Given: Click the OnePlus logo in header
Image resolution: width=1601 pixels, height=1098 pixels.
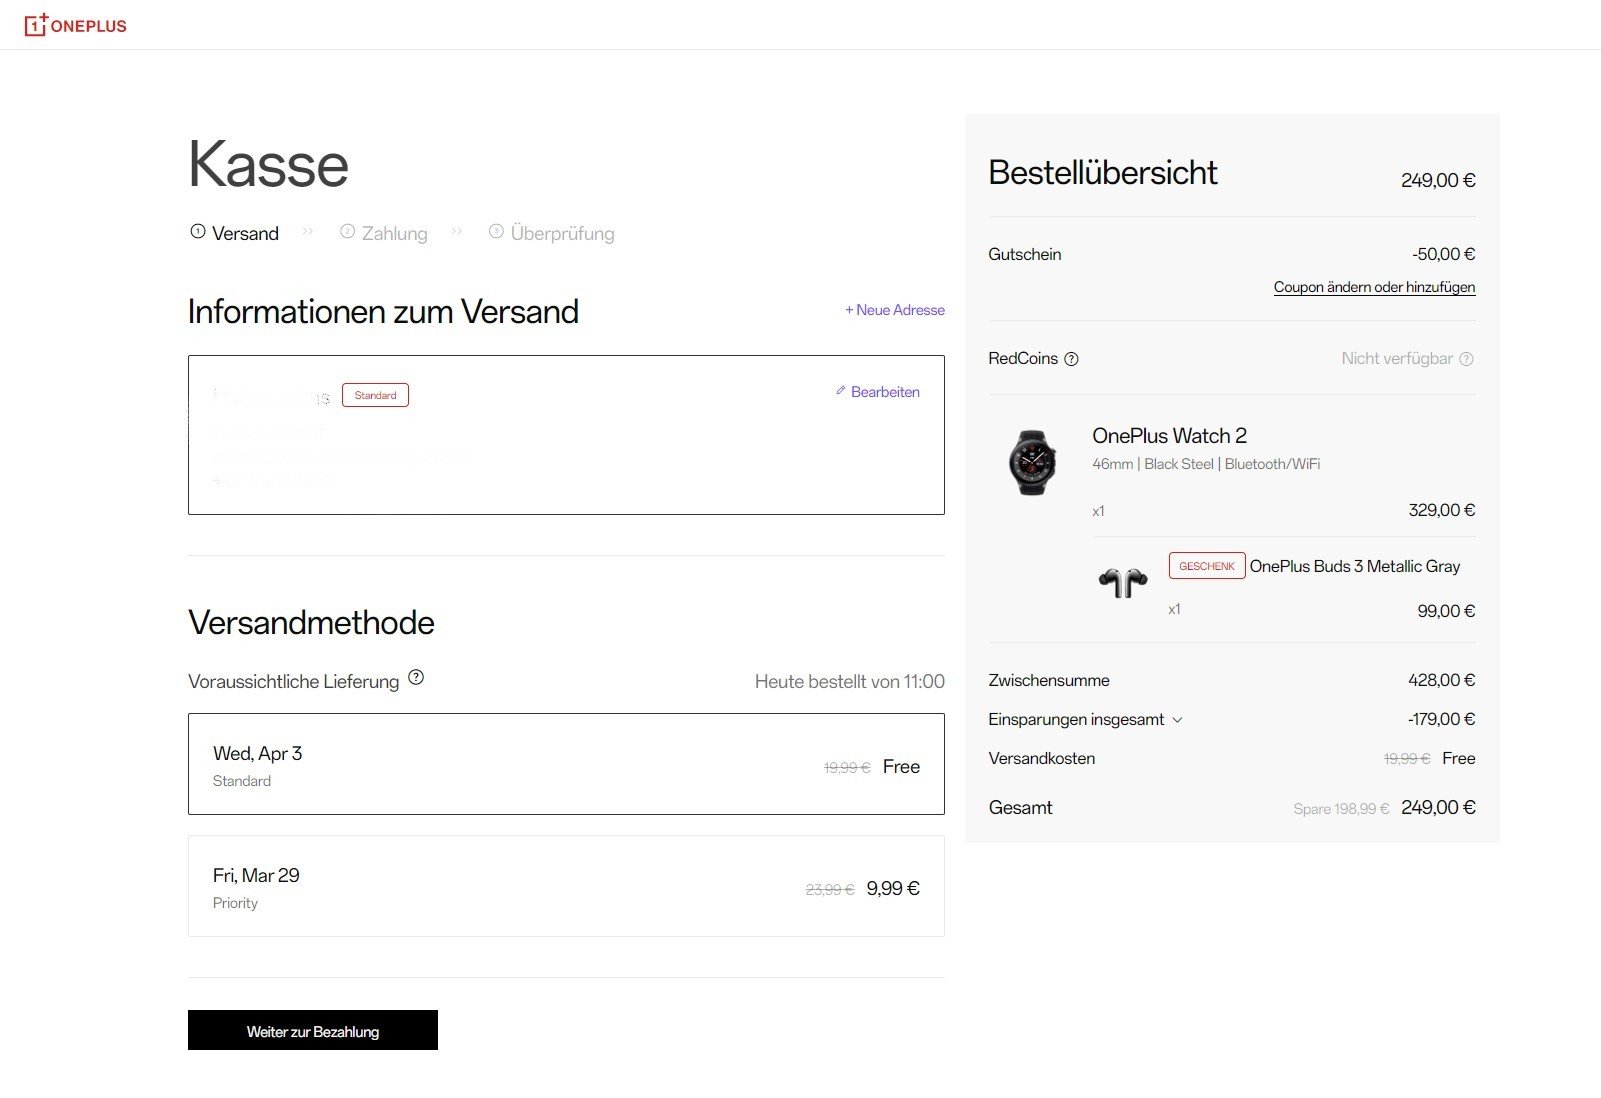Looking at the screenshot, I should coord(76,25).
